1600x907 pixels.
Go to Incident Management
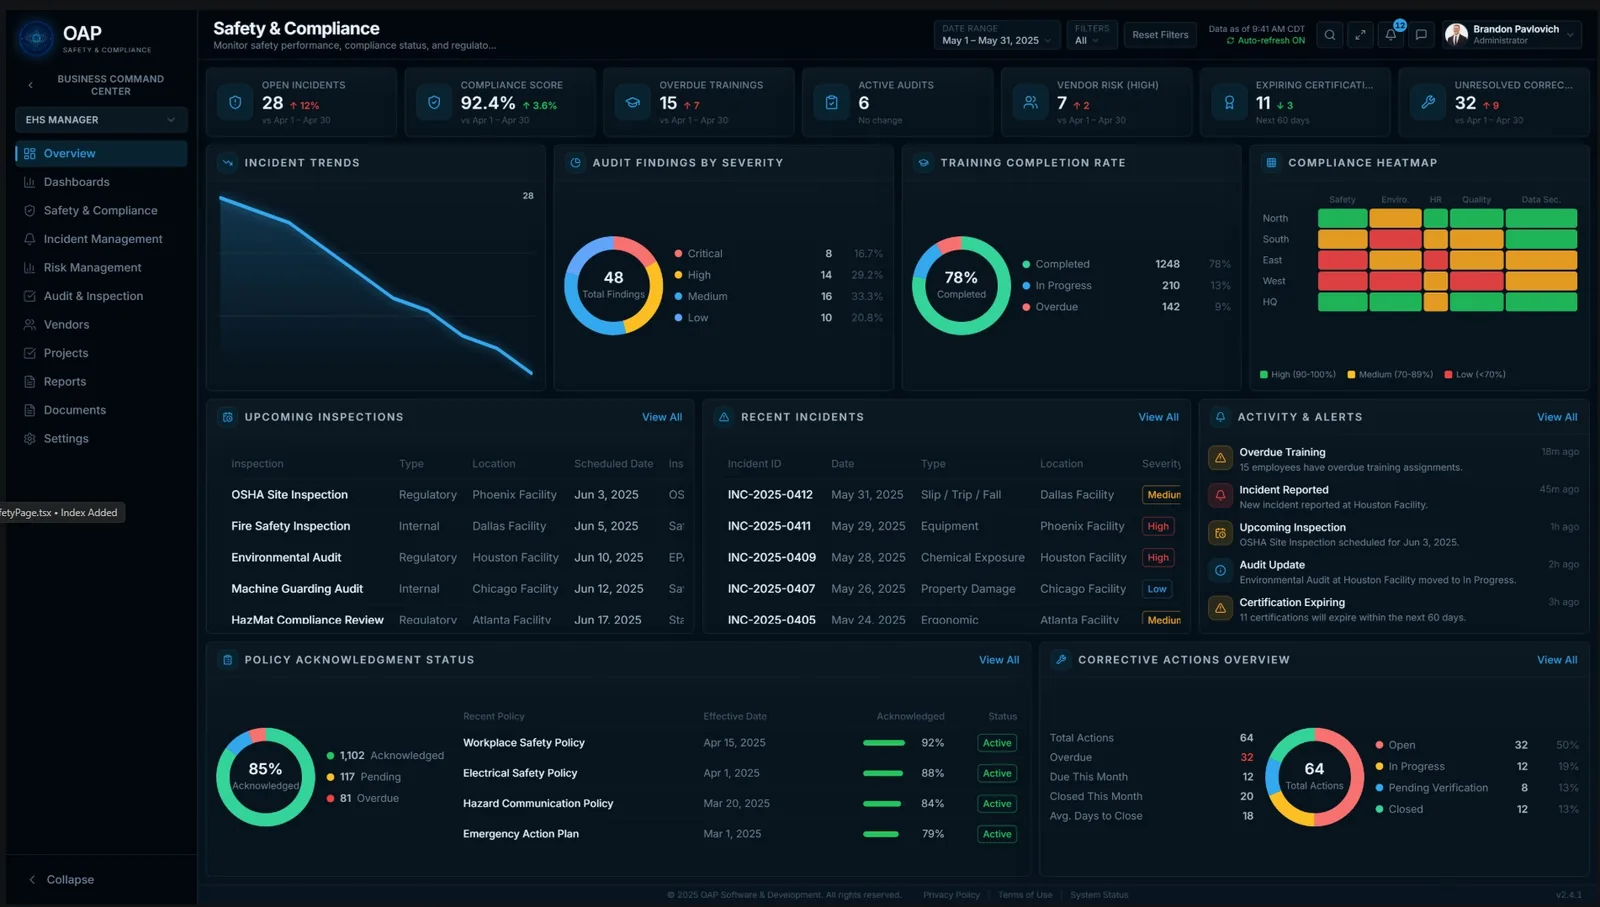tap(101, 239)
